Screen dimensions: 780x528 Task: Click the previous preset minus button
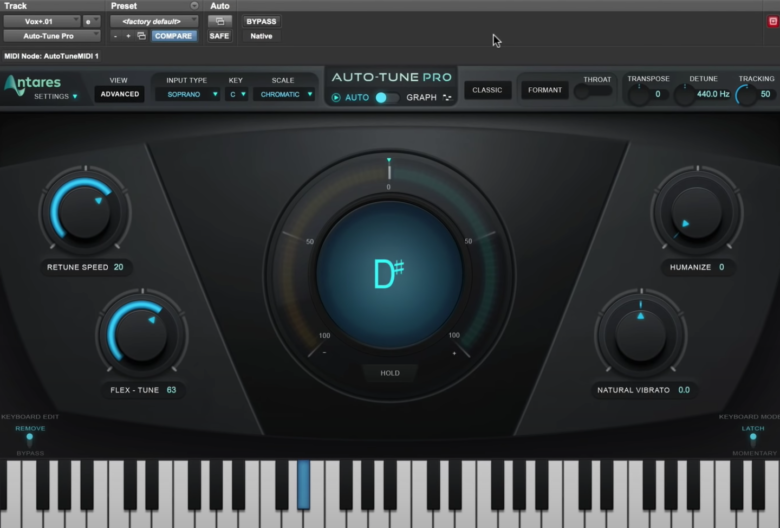[115, 36]
